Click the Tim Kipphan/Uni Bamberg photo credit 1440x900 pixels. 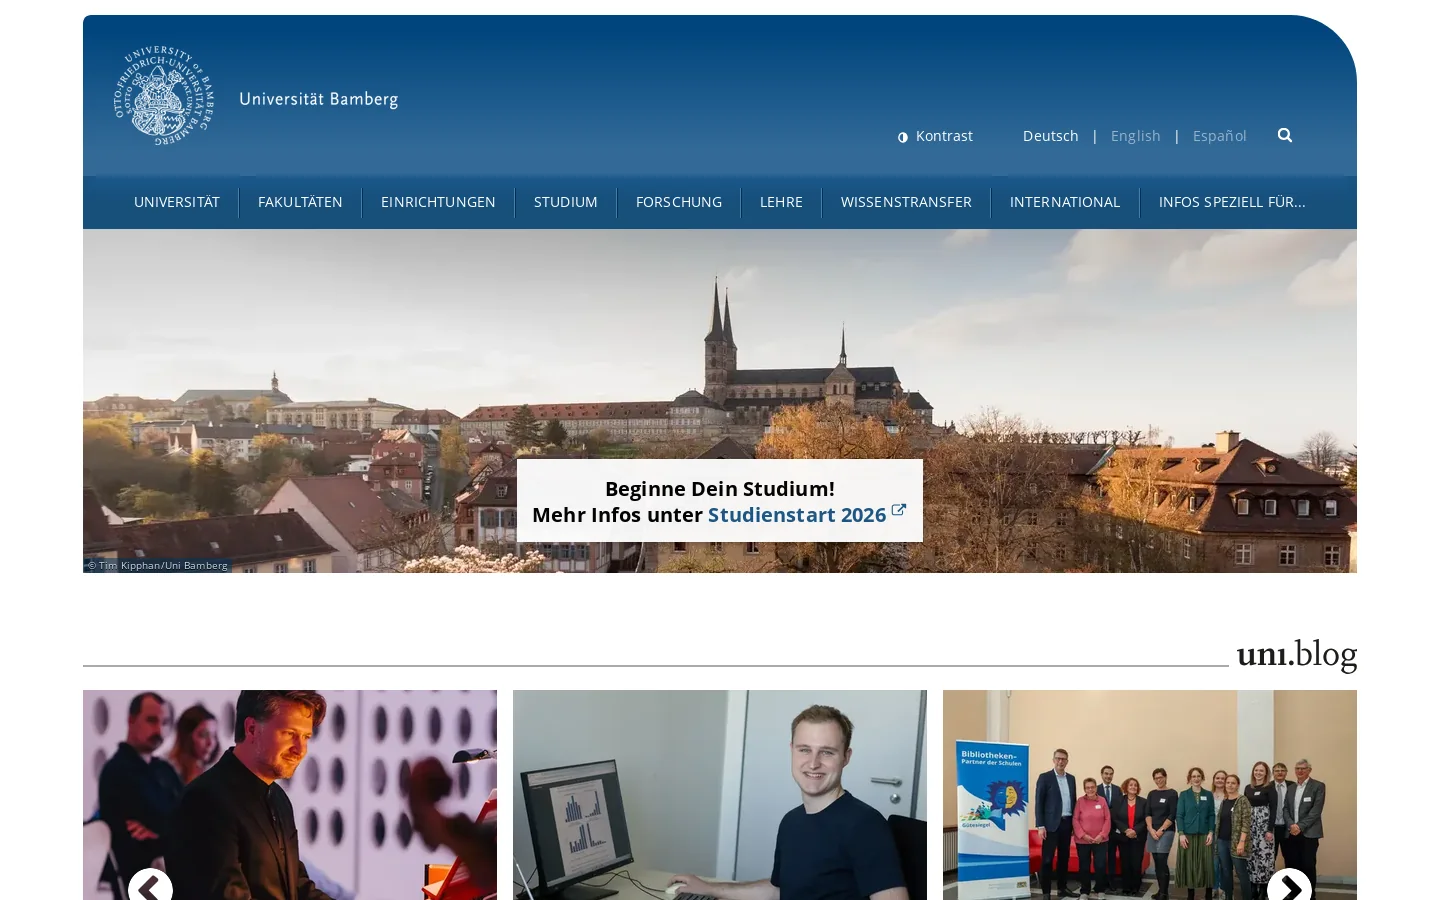(x=158, y=565)
